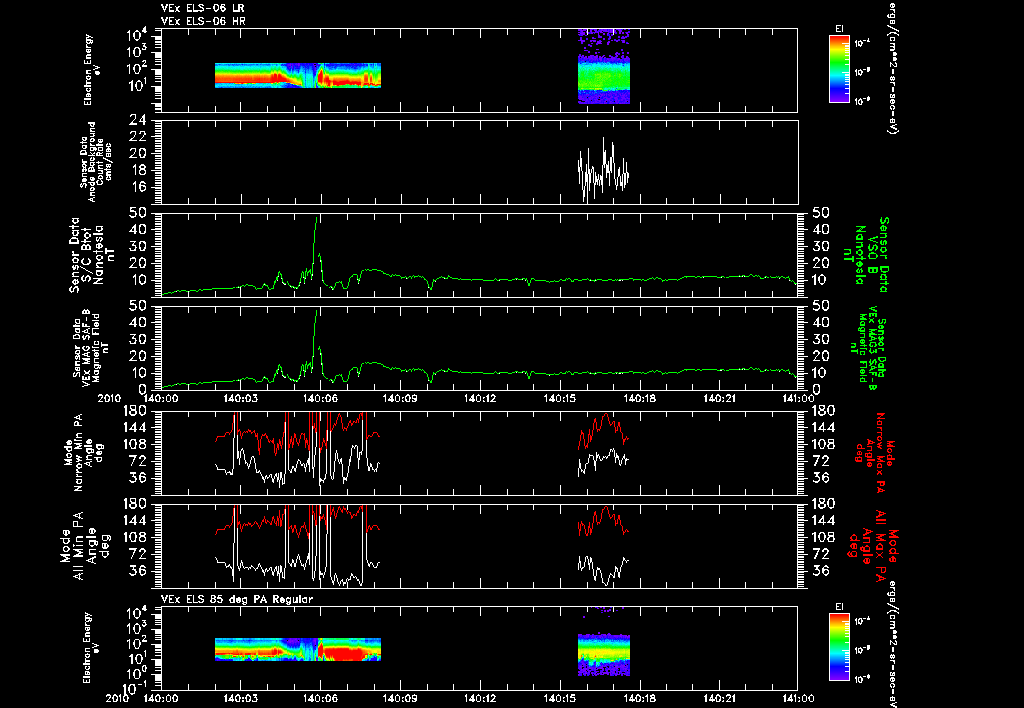
Task: Click the magnetic field spike peak in the S/C Btot panel
Action: (317, 217)
